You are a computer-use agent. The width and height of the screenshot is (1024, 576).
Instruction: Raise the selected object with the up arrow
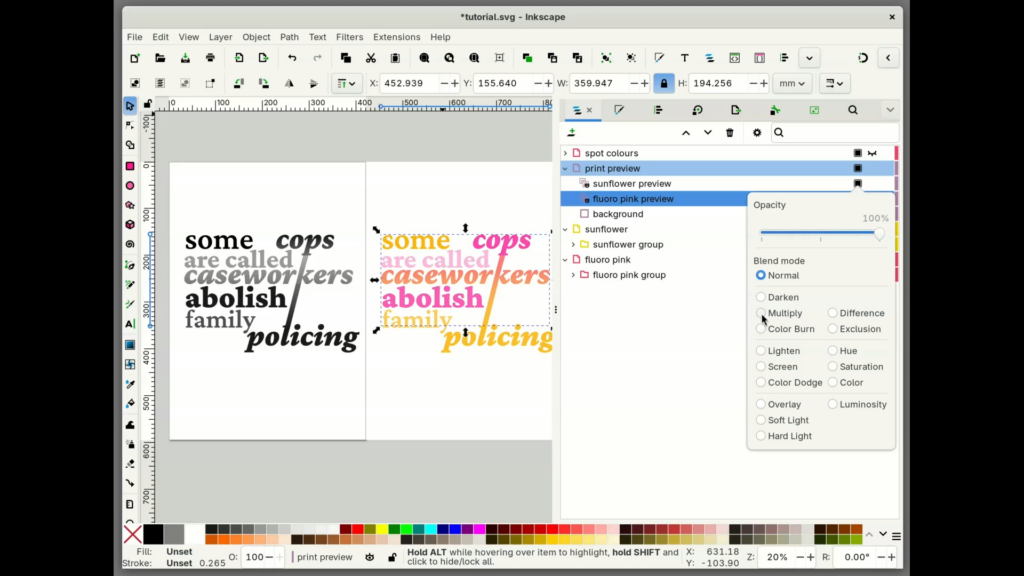tap(686, 132)
